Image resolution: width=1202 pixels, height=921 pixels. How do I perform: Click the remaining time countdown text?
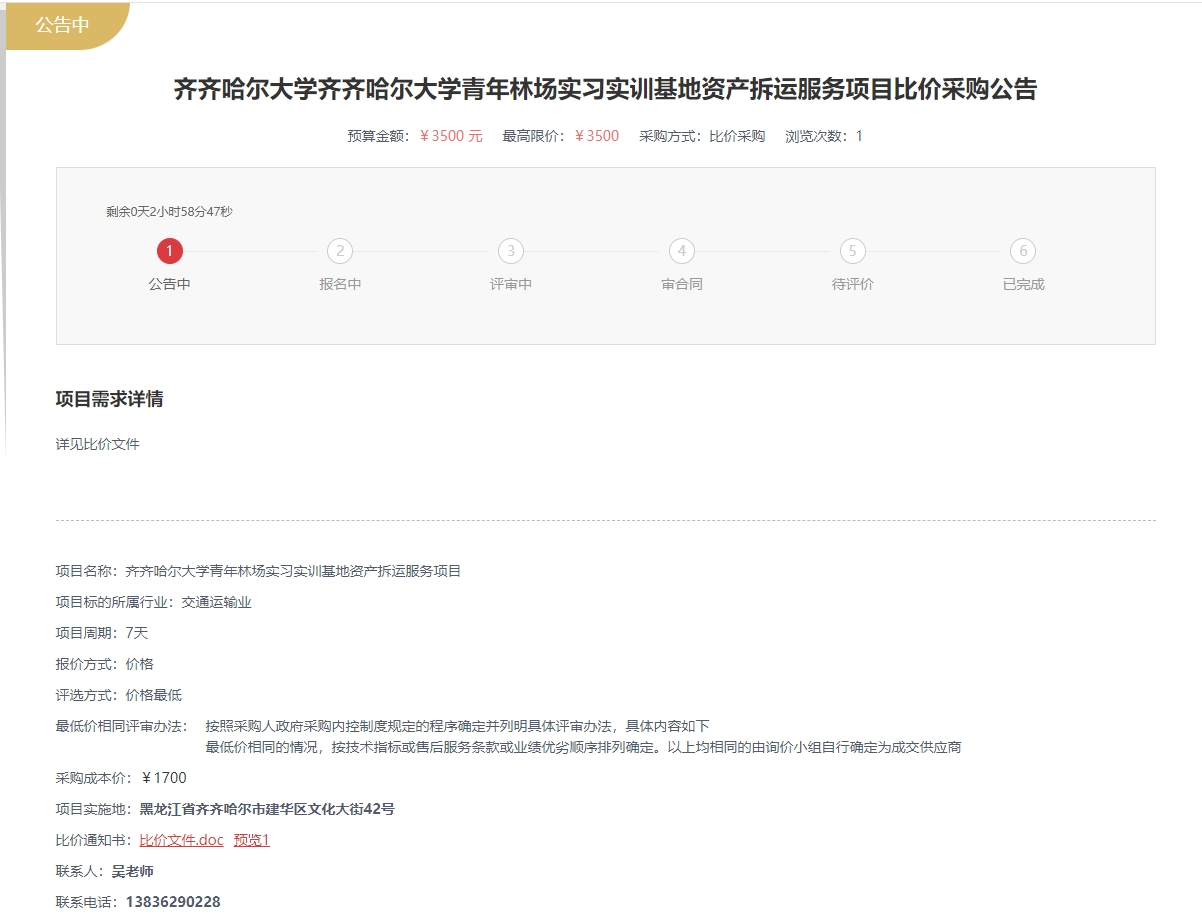pyautogui.click(x=169, y=212)
